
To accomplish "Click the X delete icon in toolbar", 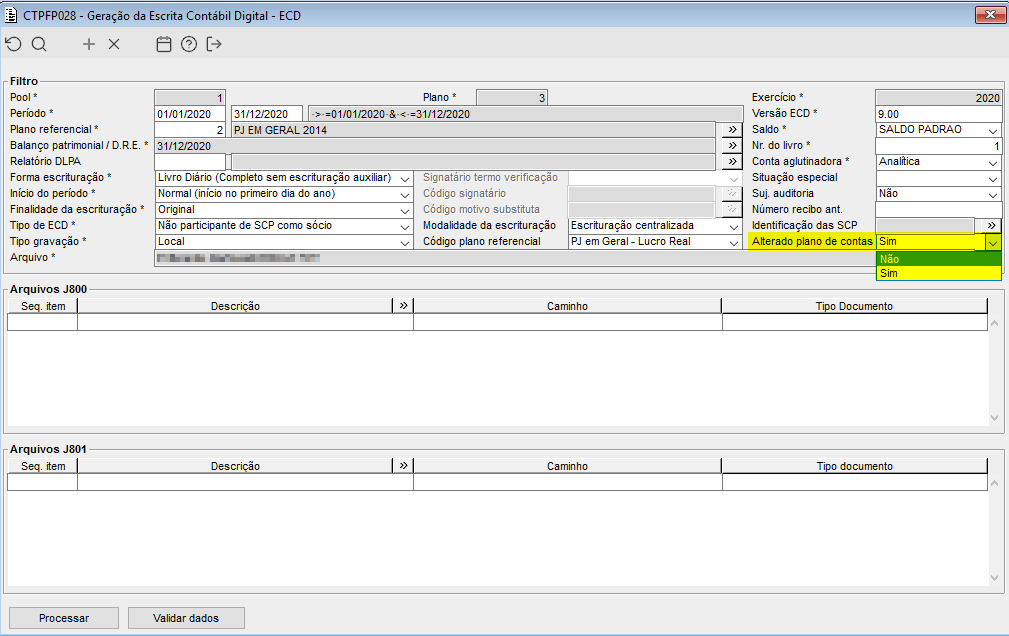I will [x=114, y=44].
